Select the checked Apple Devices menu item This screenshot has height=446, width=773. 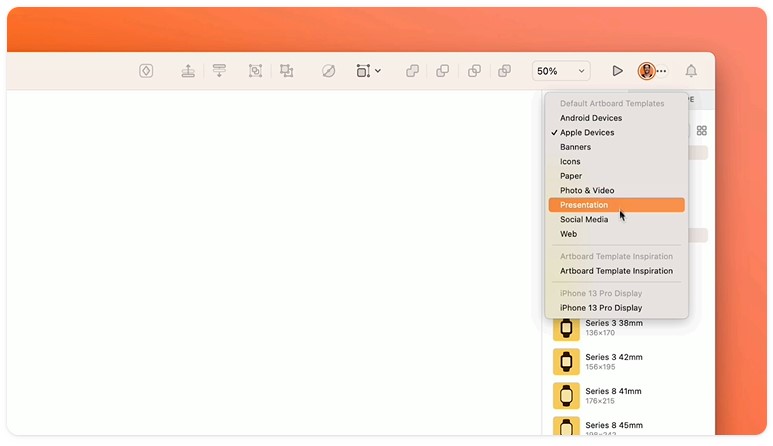(x=616, y=133)
